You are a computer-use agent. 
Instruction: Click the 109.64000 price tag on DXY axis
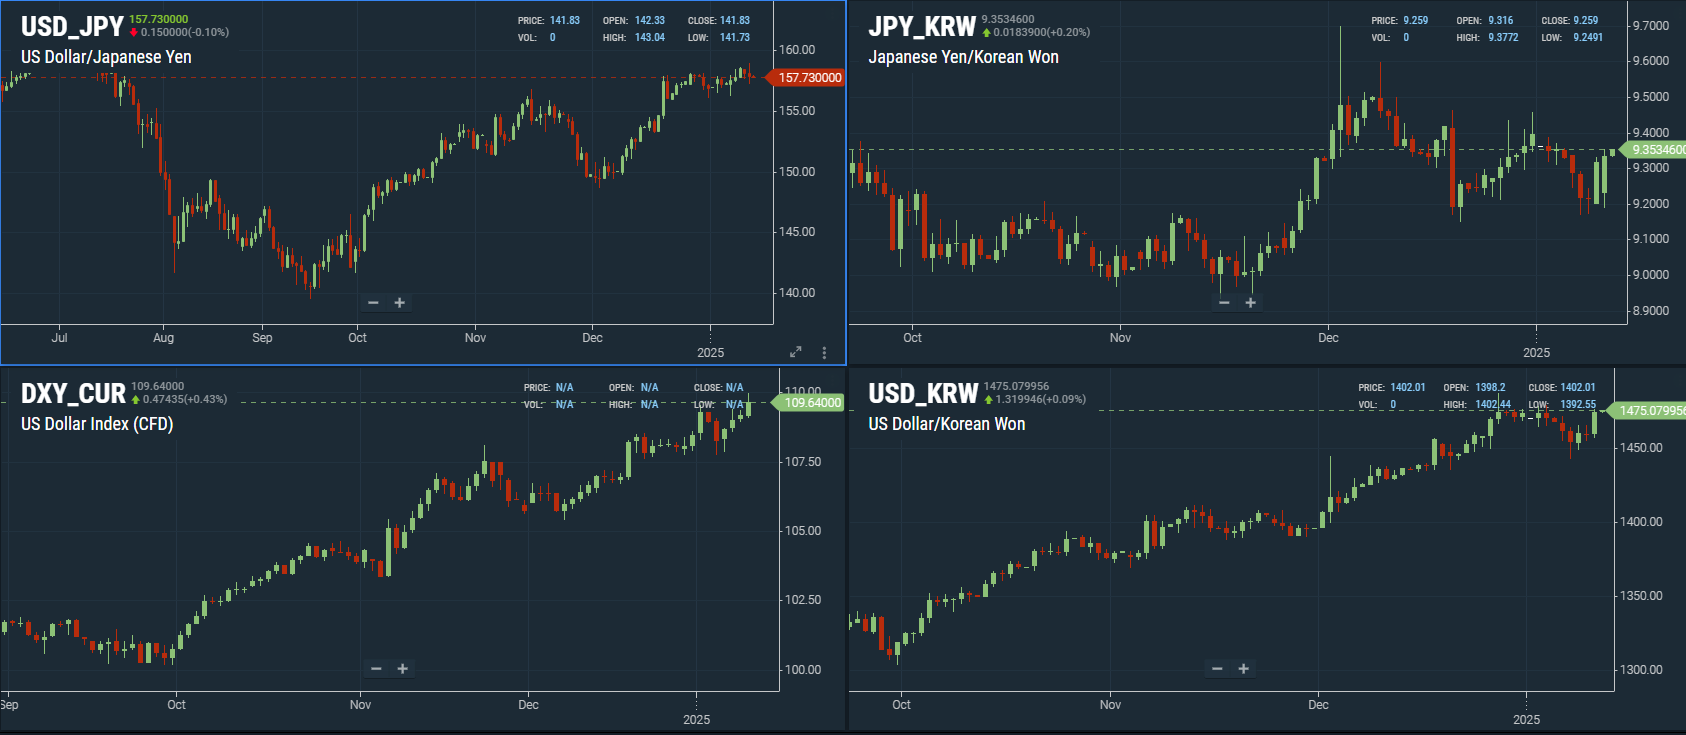point(808,402)
